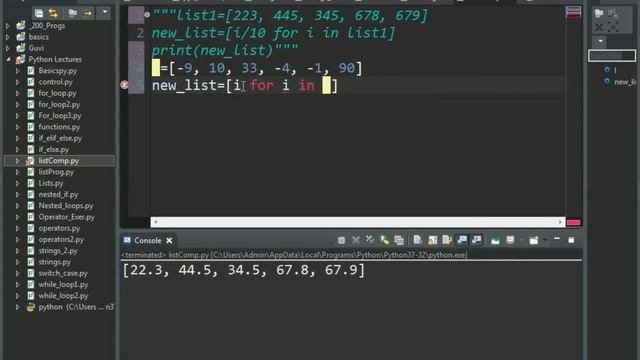The height and width of the screenshot is (360, 640).
Task: Select Operator_Exer.py in explorer
Action: (66, 217)
